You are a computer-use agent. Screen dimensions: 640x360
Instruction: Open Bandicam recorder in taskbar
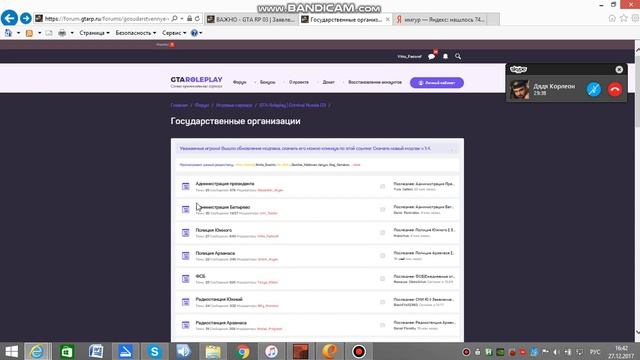tap(359, 351)
